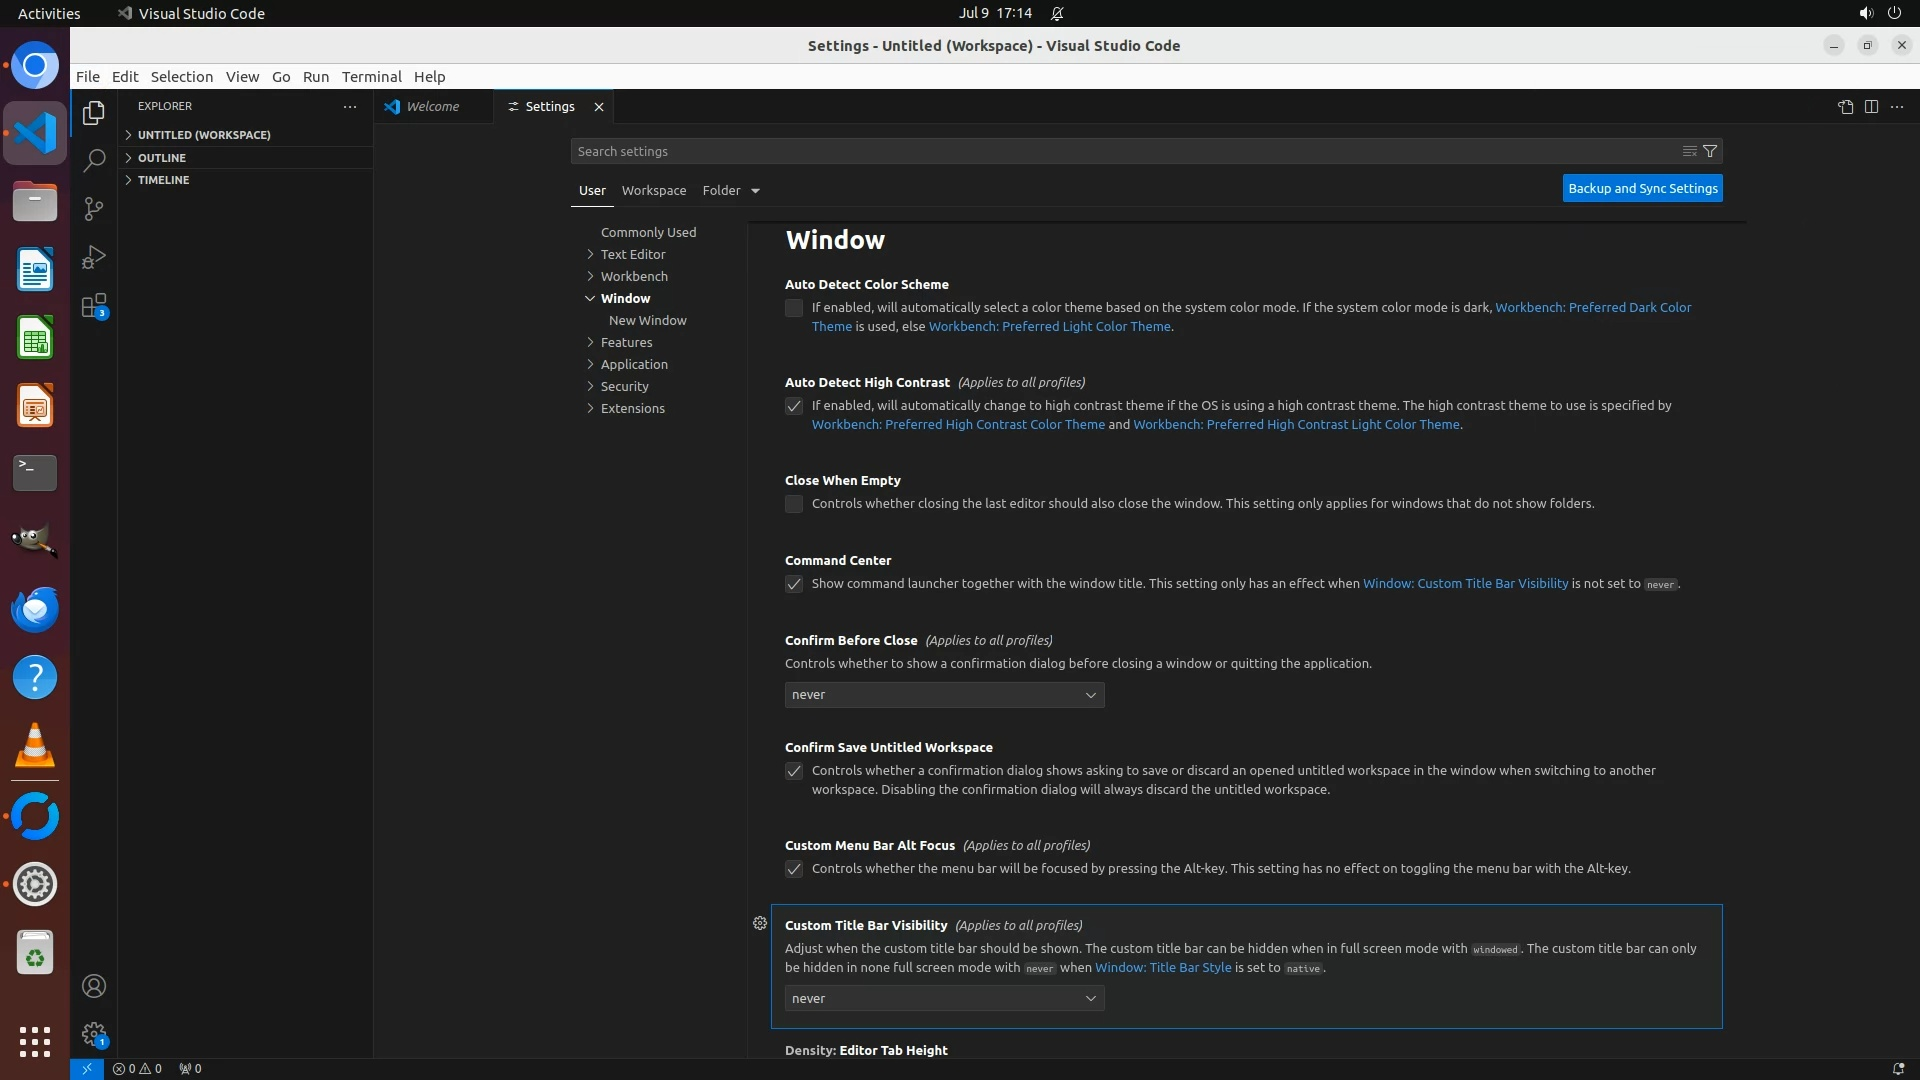Viewport: 1920px width, 1080px height.
Task: Switch to the Workspace settings tab
Action: point(653,190)
